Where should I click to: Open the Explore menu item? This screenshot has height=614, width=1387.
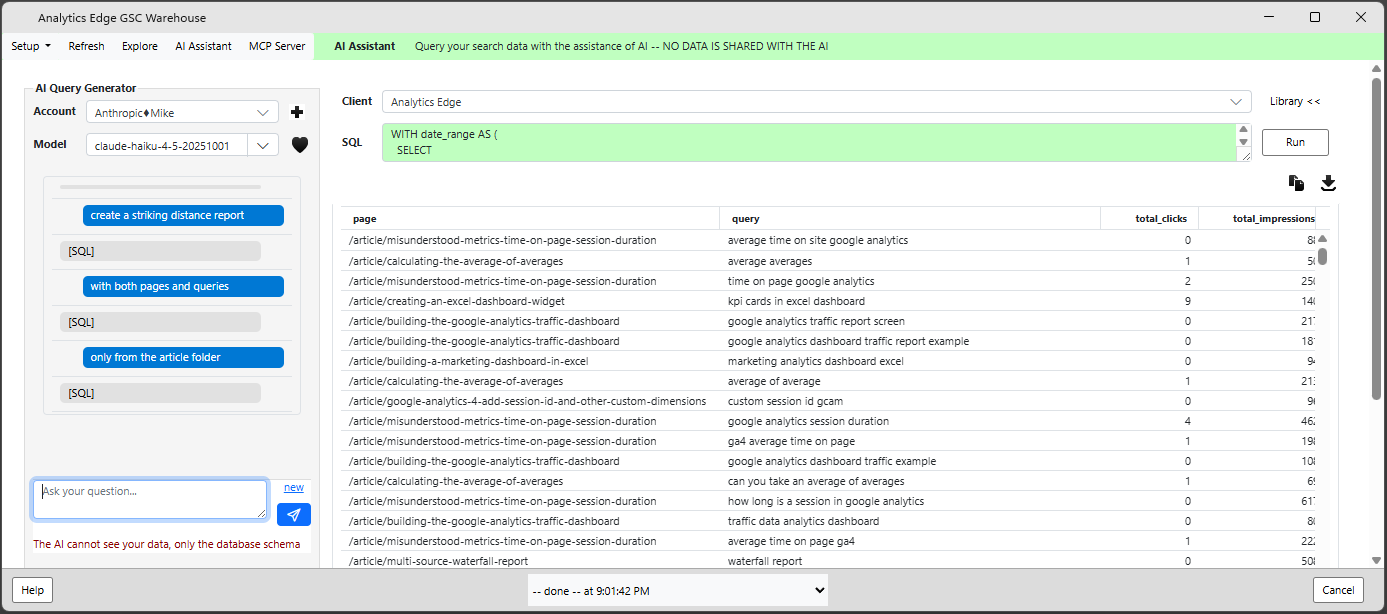click(x=140, y=46)
